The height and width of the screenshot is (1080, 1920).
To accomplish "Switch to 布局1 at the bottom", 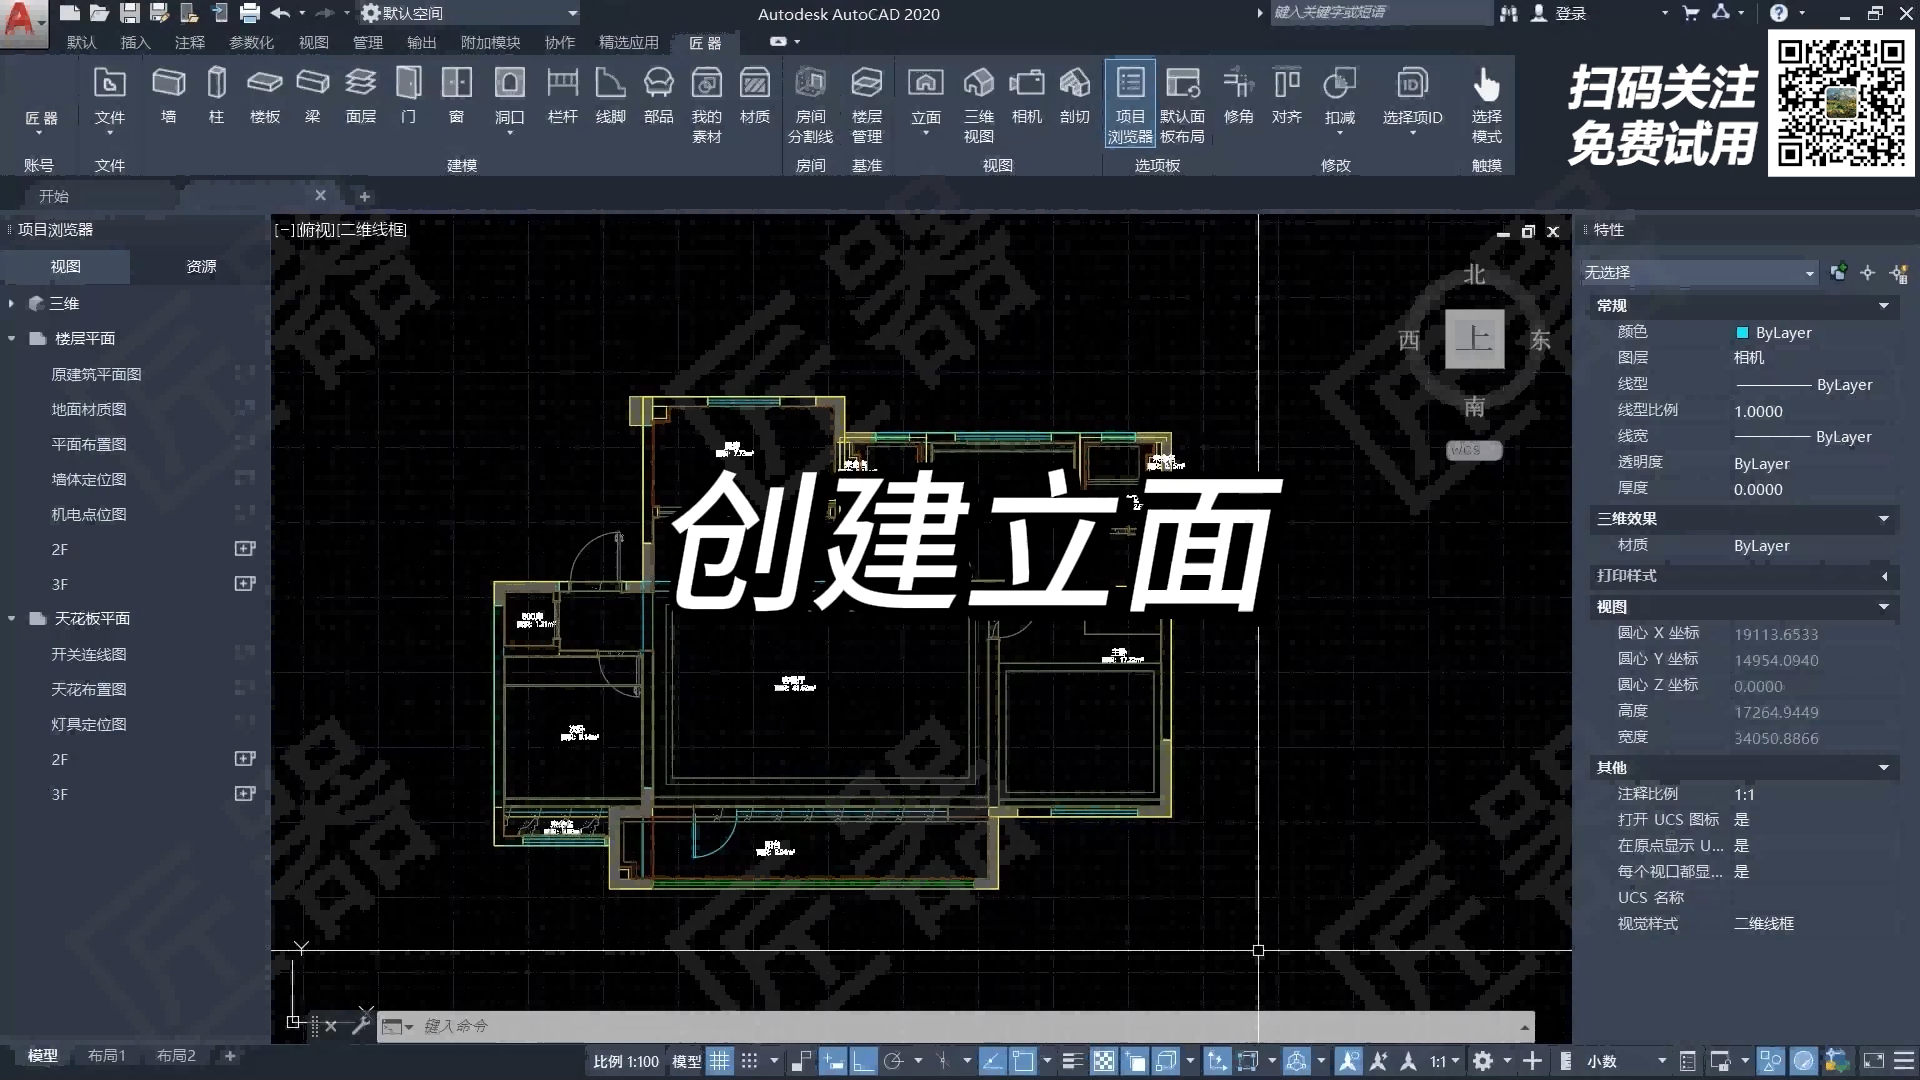I will click(106, 1055).
